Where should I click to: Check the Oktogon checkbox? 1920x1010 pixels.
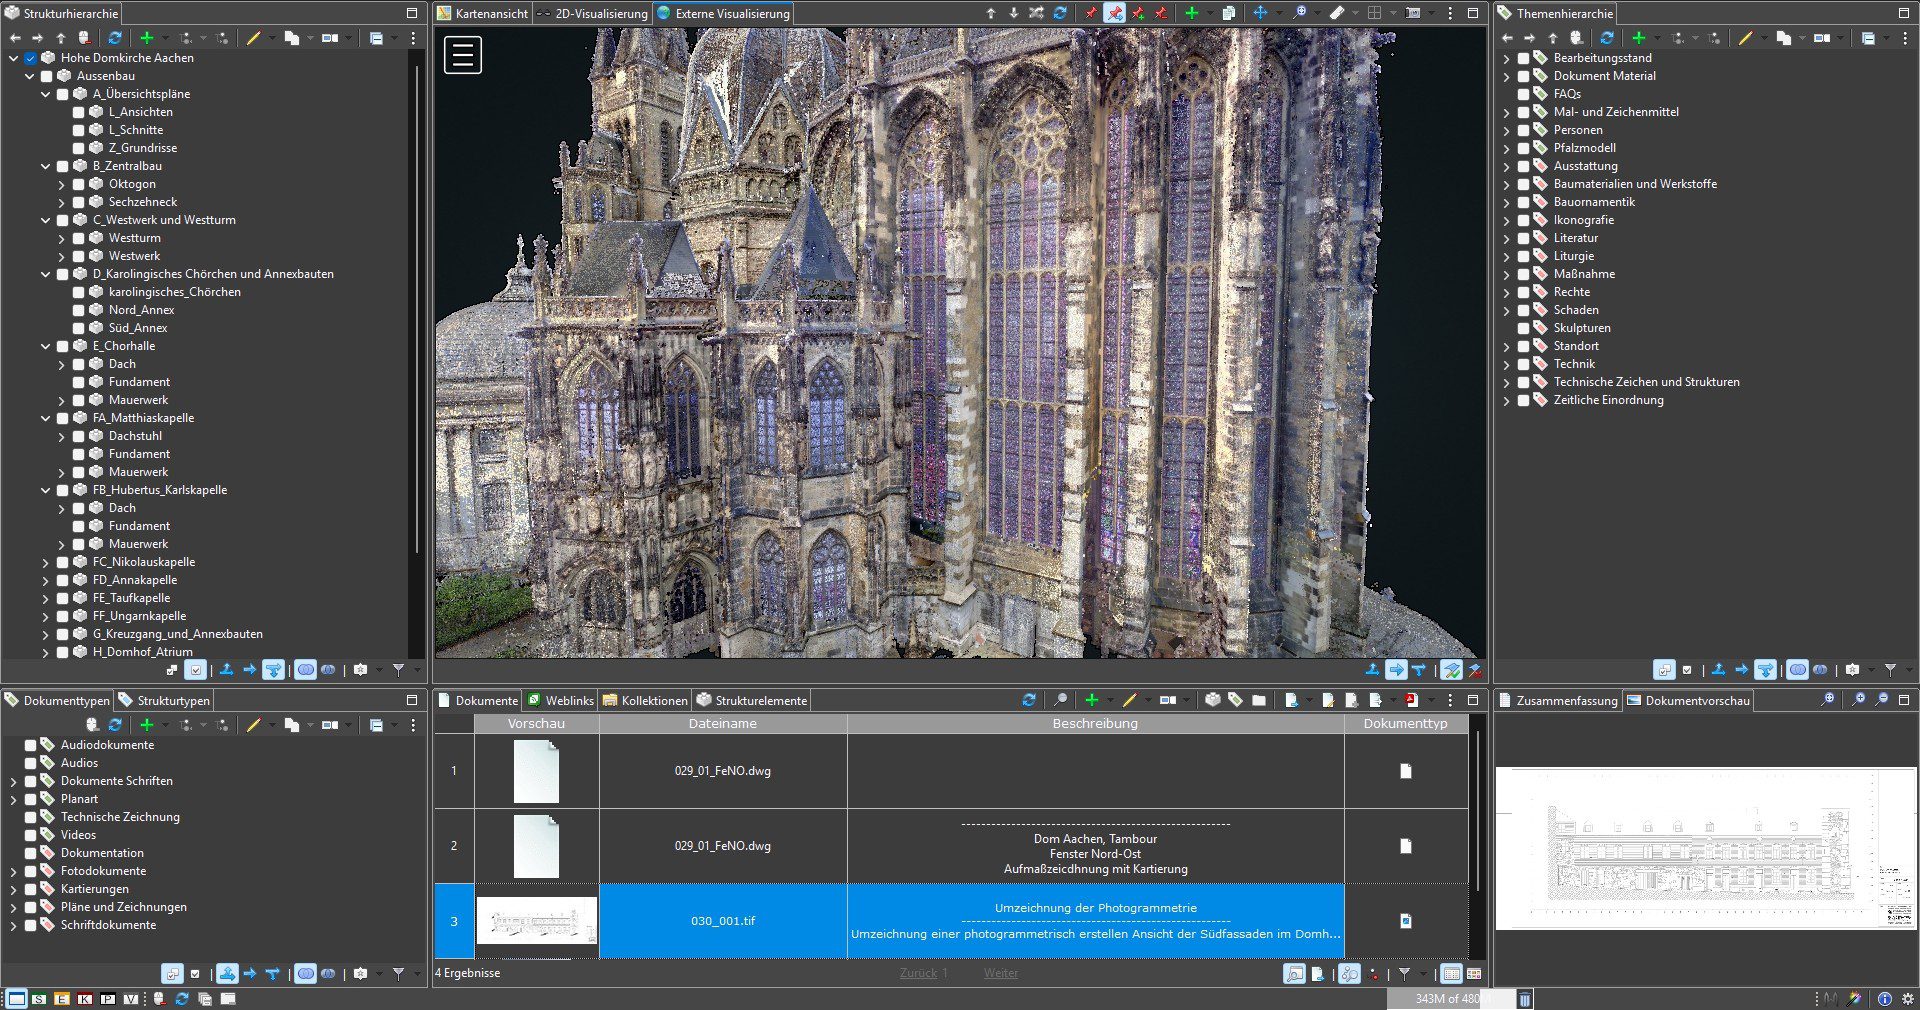coord(78,184)
